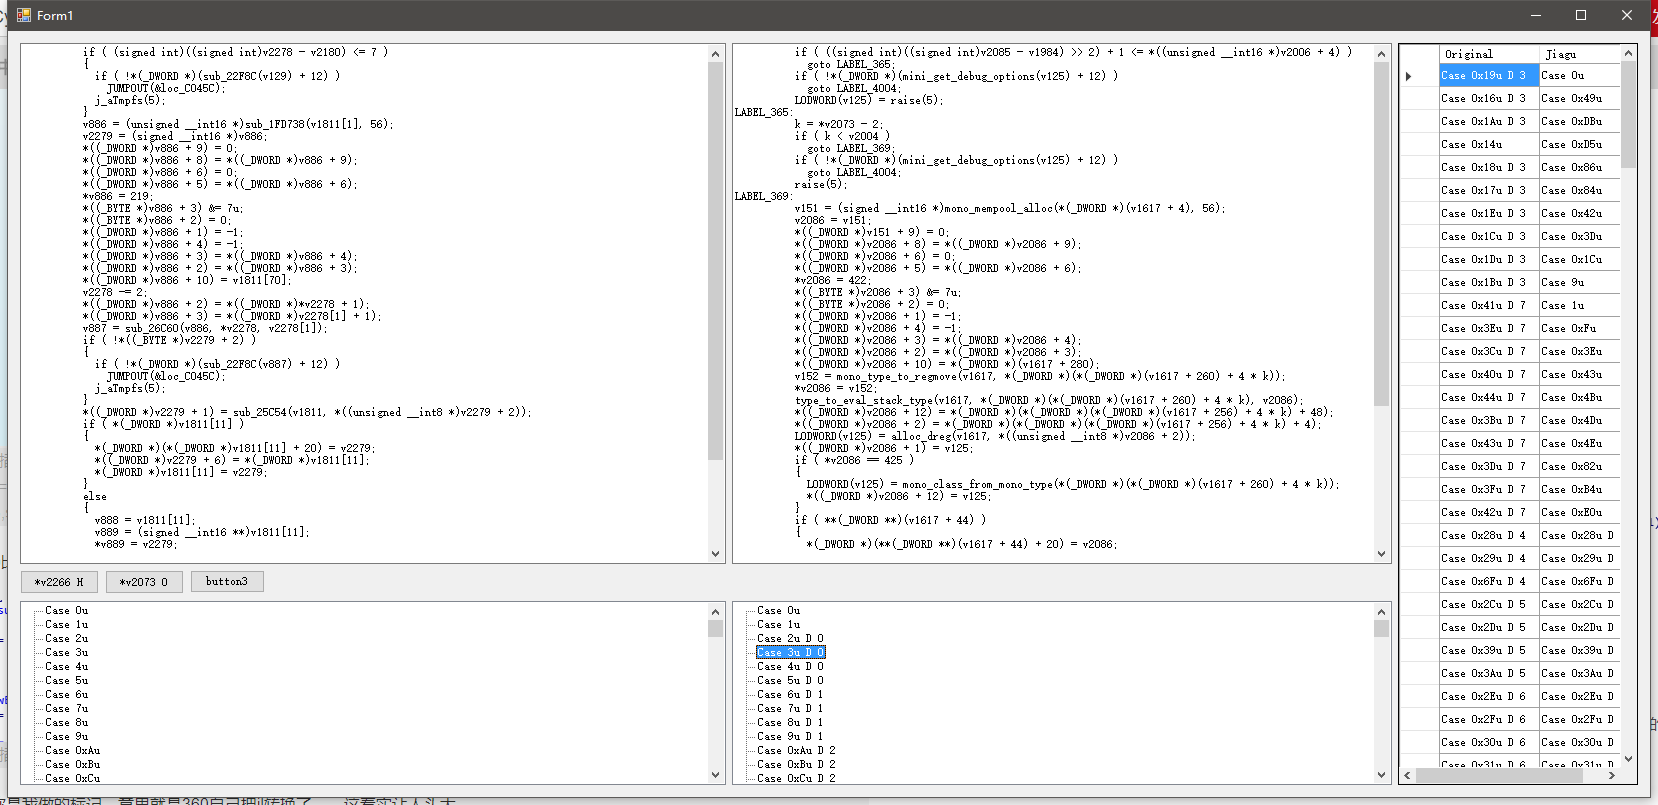This screenshot has height=805, width=1658.
Task: Sort grid by the Original column header
Action: tap(1488, 54)
